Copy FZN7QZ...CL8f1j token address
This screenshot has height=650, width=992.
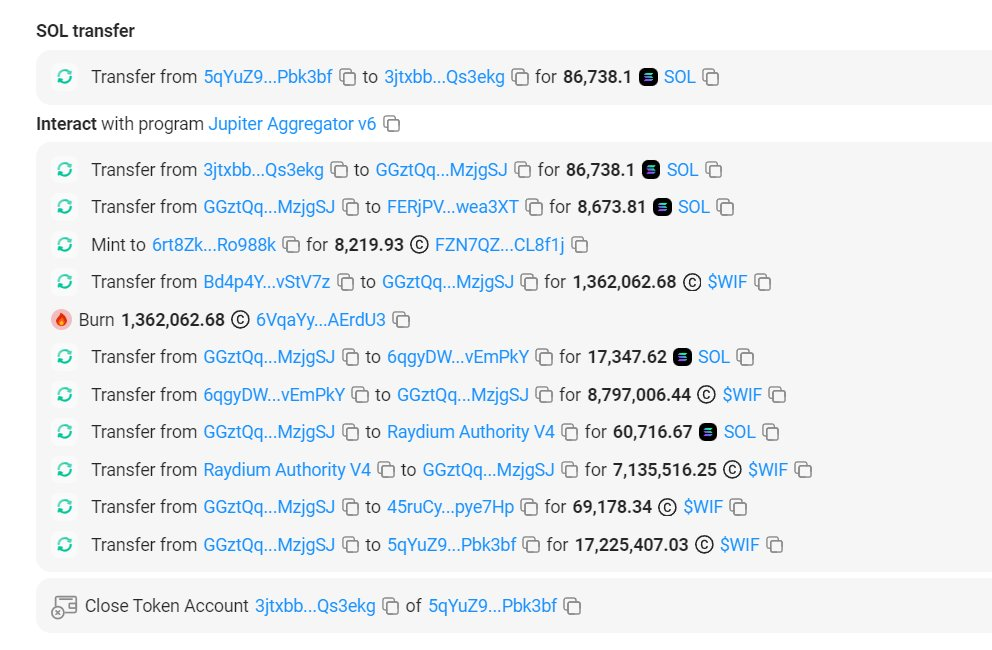[x=580, y=245]
